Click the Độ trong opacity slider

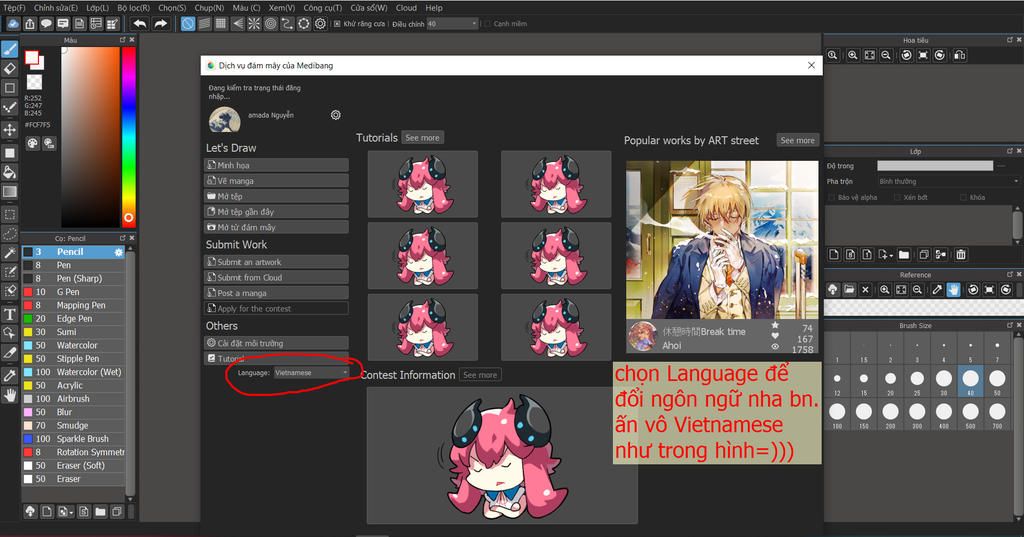[x=935, y=166]
